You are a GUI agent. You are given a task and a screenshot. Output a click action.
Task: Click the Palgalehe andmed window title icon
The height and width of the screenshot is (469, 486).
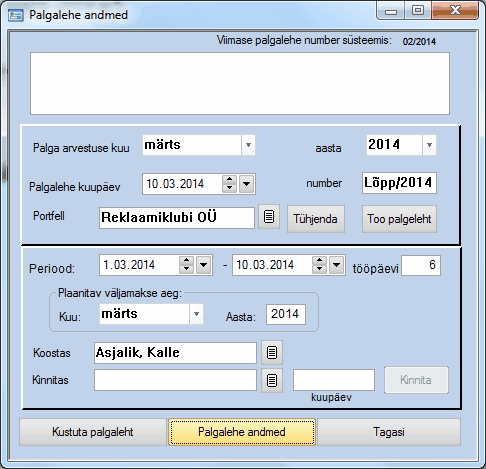click(16, 15)
